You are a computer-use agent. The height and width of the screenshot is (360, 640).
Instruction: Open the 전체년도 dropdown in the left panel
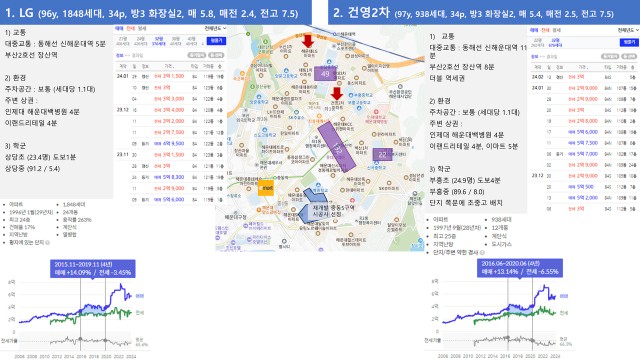point(216,29)
